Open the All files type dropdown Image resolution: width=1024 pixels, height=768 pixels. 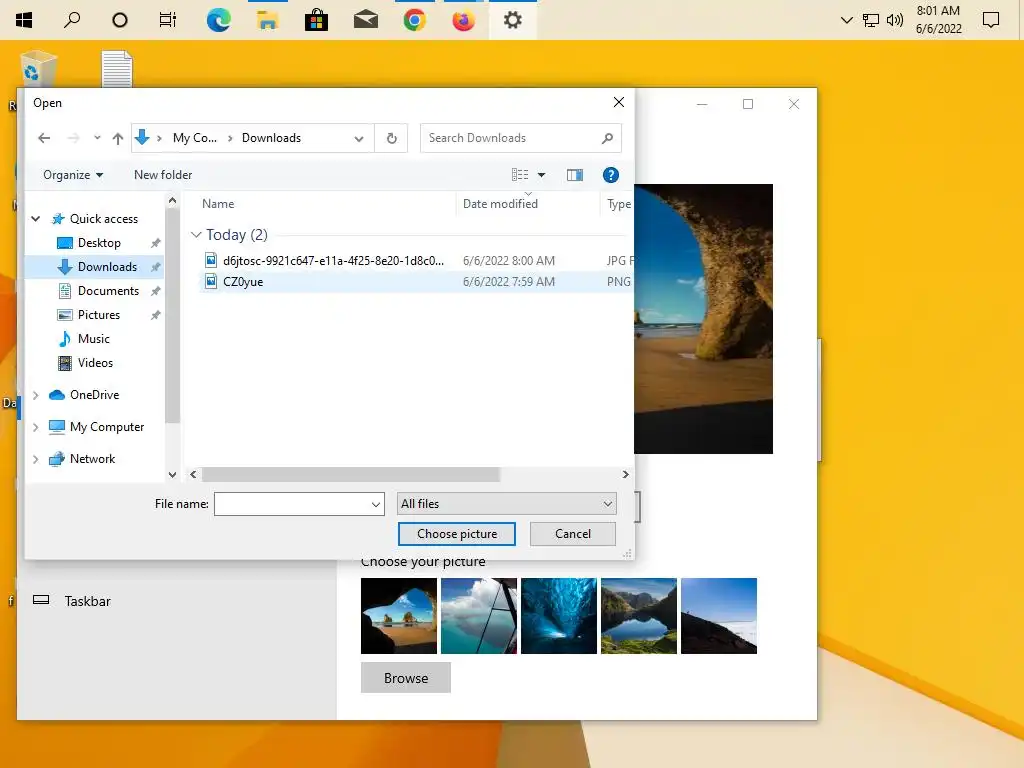(507, 504)
